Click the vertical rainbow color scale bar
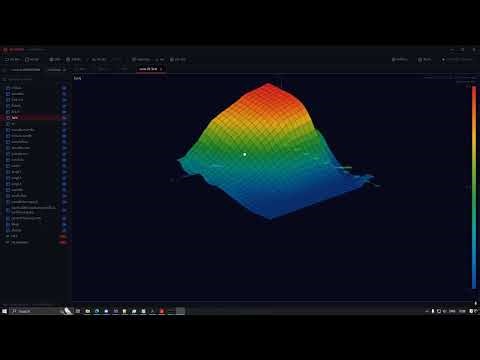This screenshot has width=480, height=360. click(x=474, y=187)
